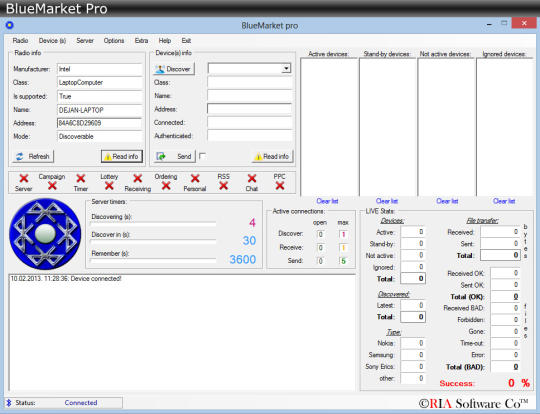
Task: Tick the checkbox next to Send button
Action: (x=202, y=156)
